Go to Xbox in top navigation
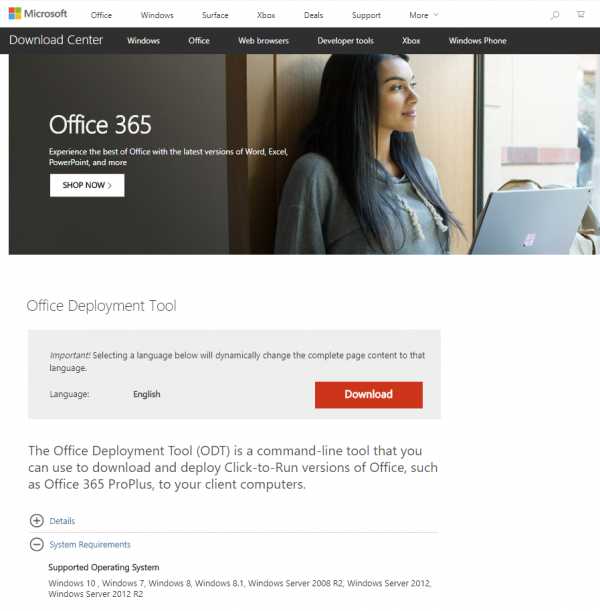 tap(266, 15)
